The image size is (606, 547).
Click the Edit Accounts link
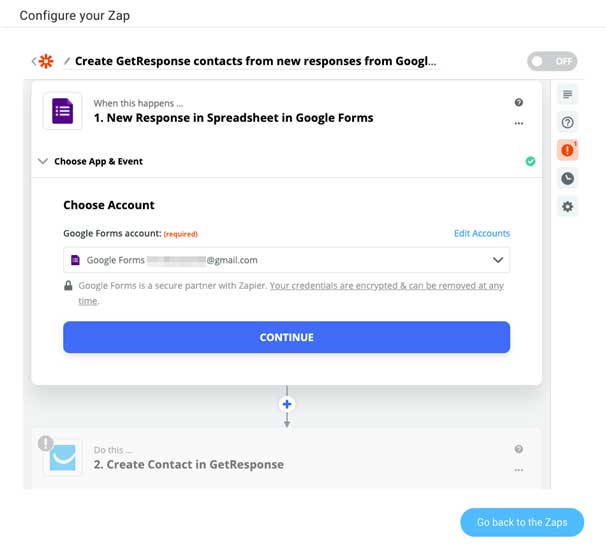click(482, 233)
